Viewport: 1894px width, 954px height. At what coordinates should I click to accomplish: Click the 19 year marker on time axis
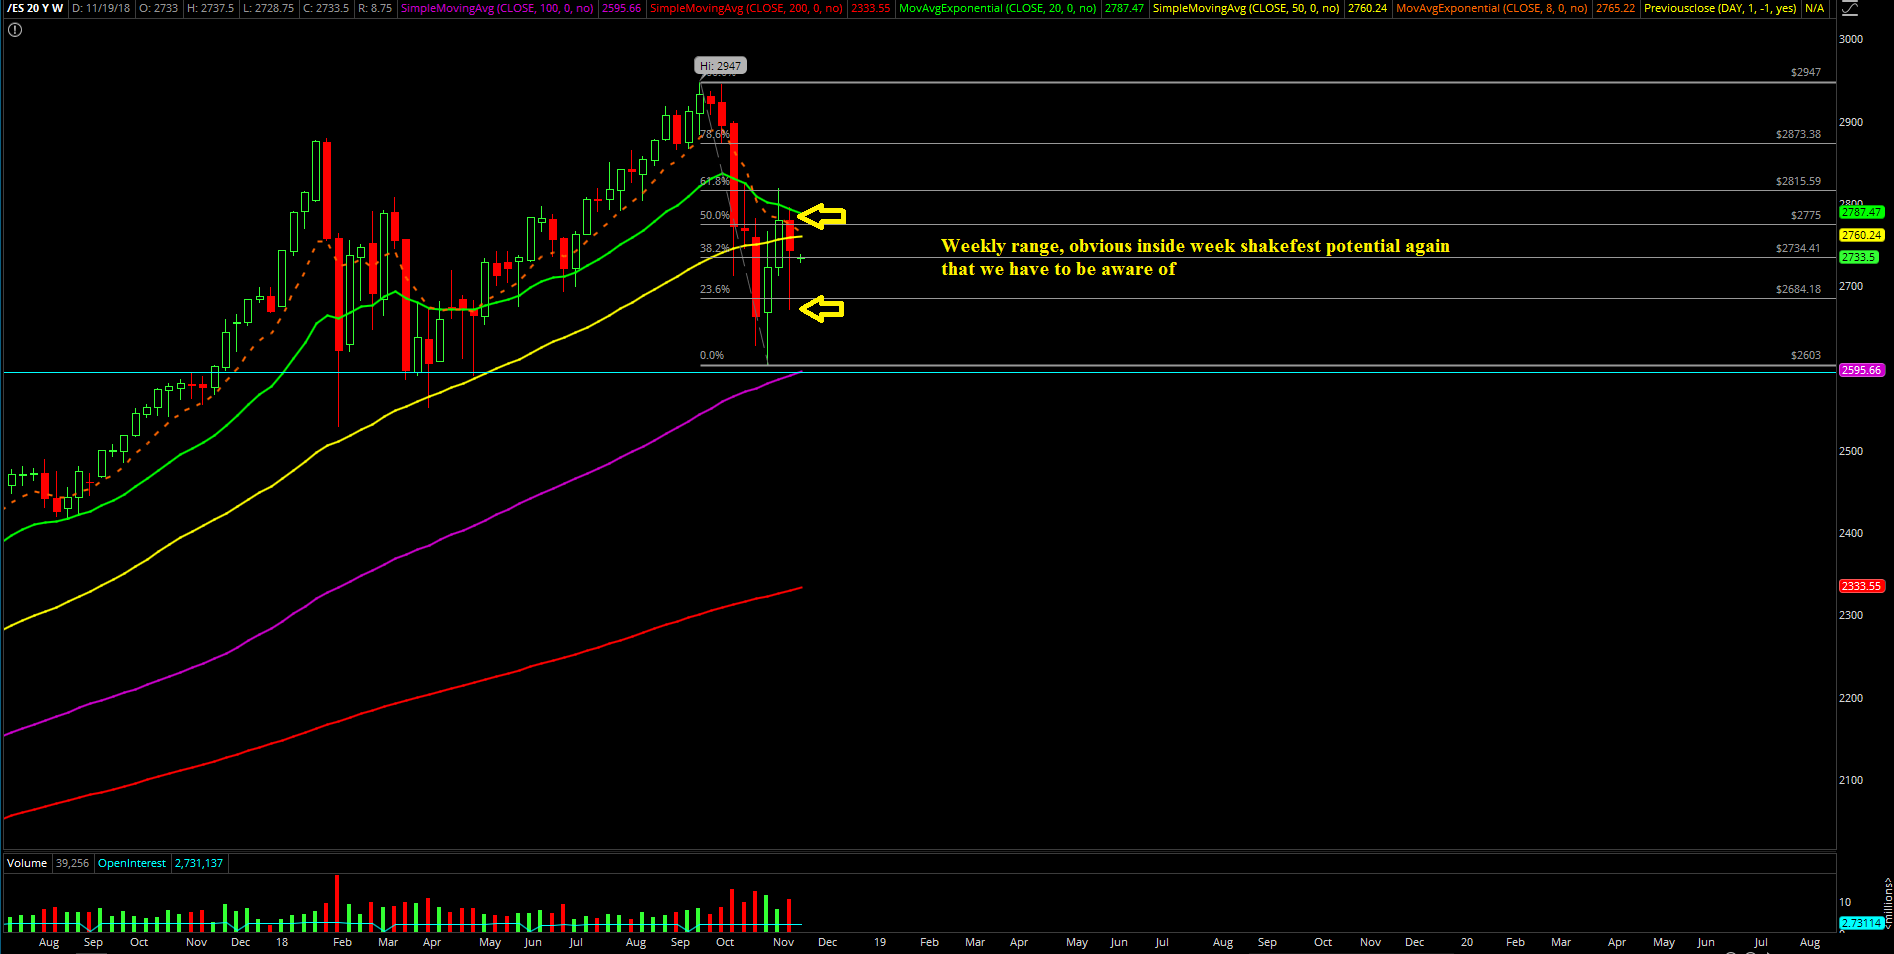pos(880,942)
